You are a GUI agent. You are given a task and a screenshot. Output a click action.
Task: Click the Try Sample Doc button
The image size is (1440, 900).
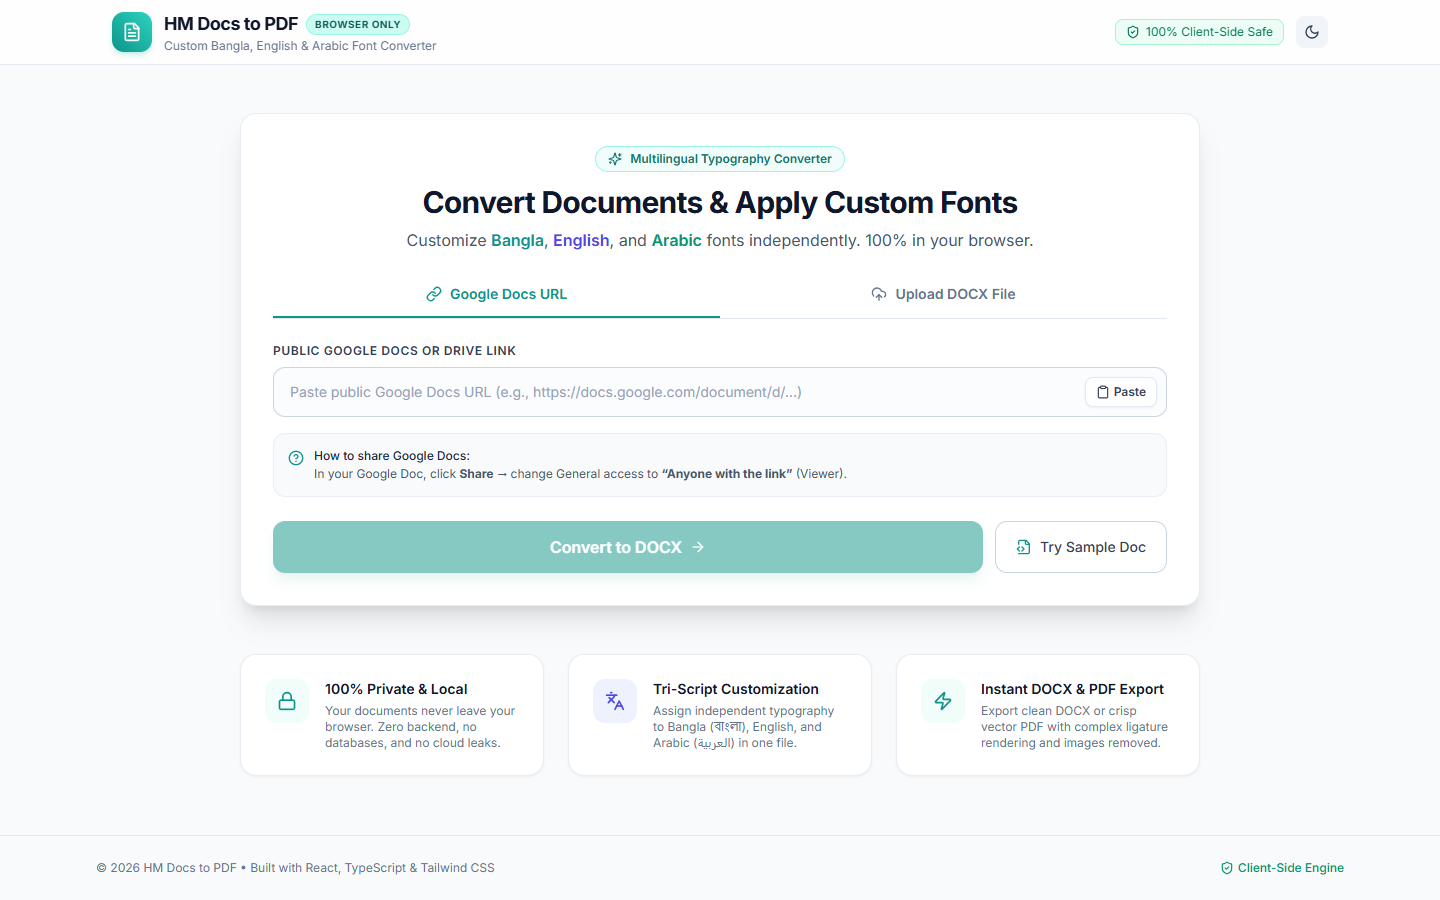click(x=1081, y=547)
